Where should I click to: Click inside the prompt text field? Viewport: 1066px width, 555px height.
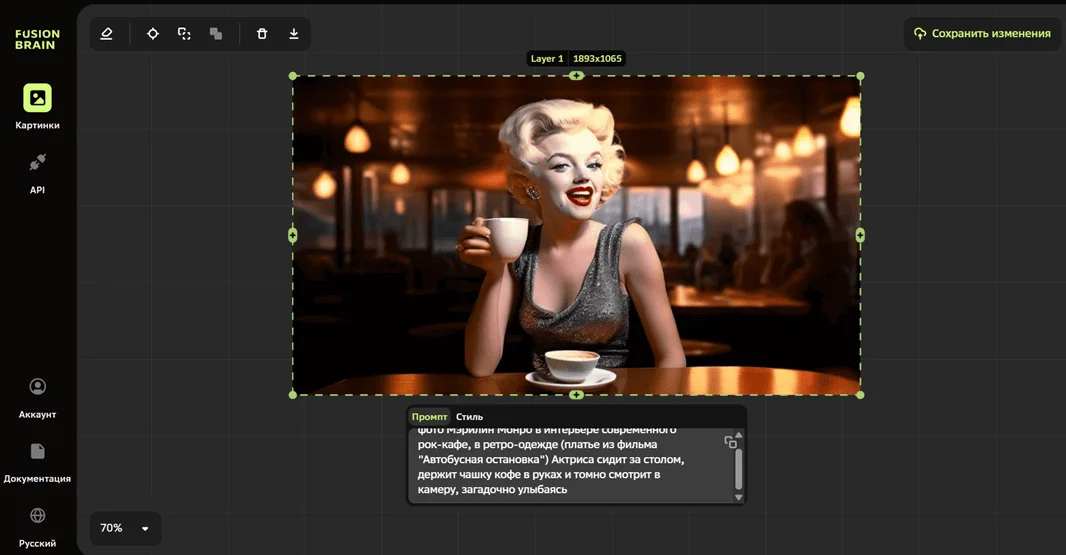coord(560,466)
